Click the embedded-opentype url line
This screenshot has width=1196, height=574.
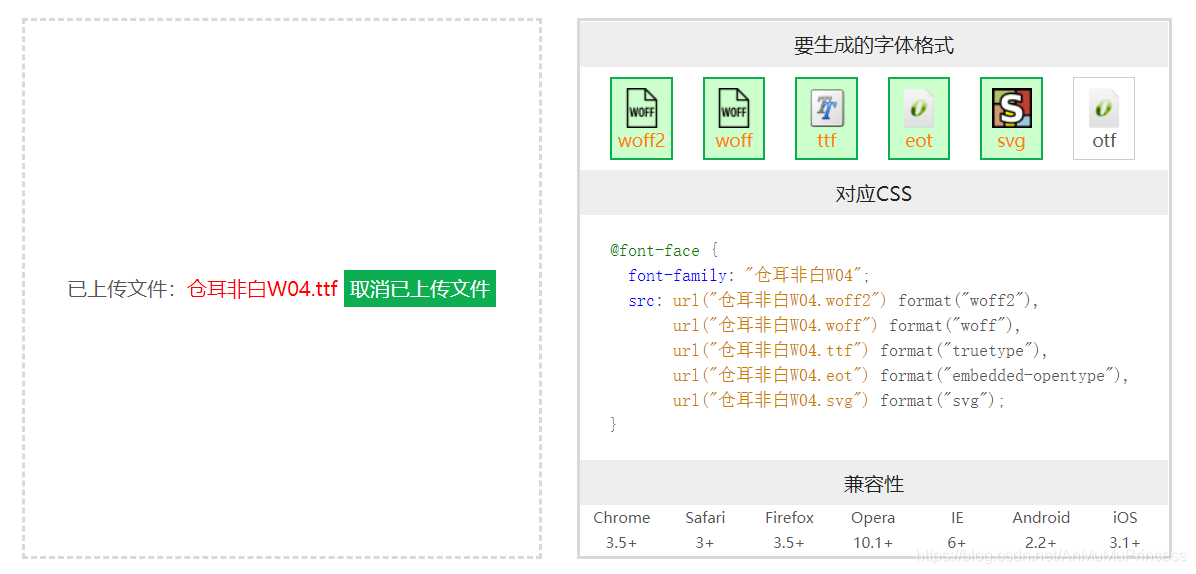pos(902,376)
